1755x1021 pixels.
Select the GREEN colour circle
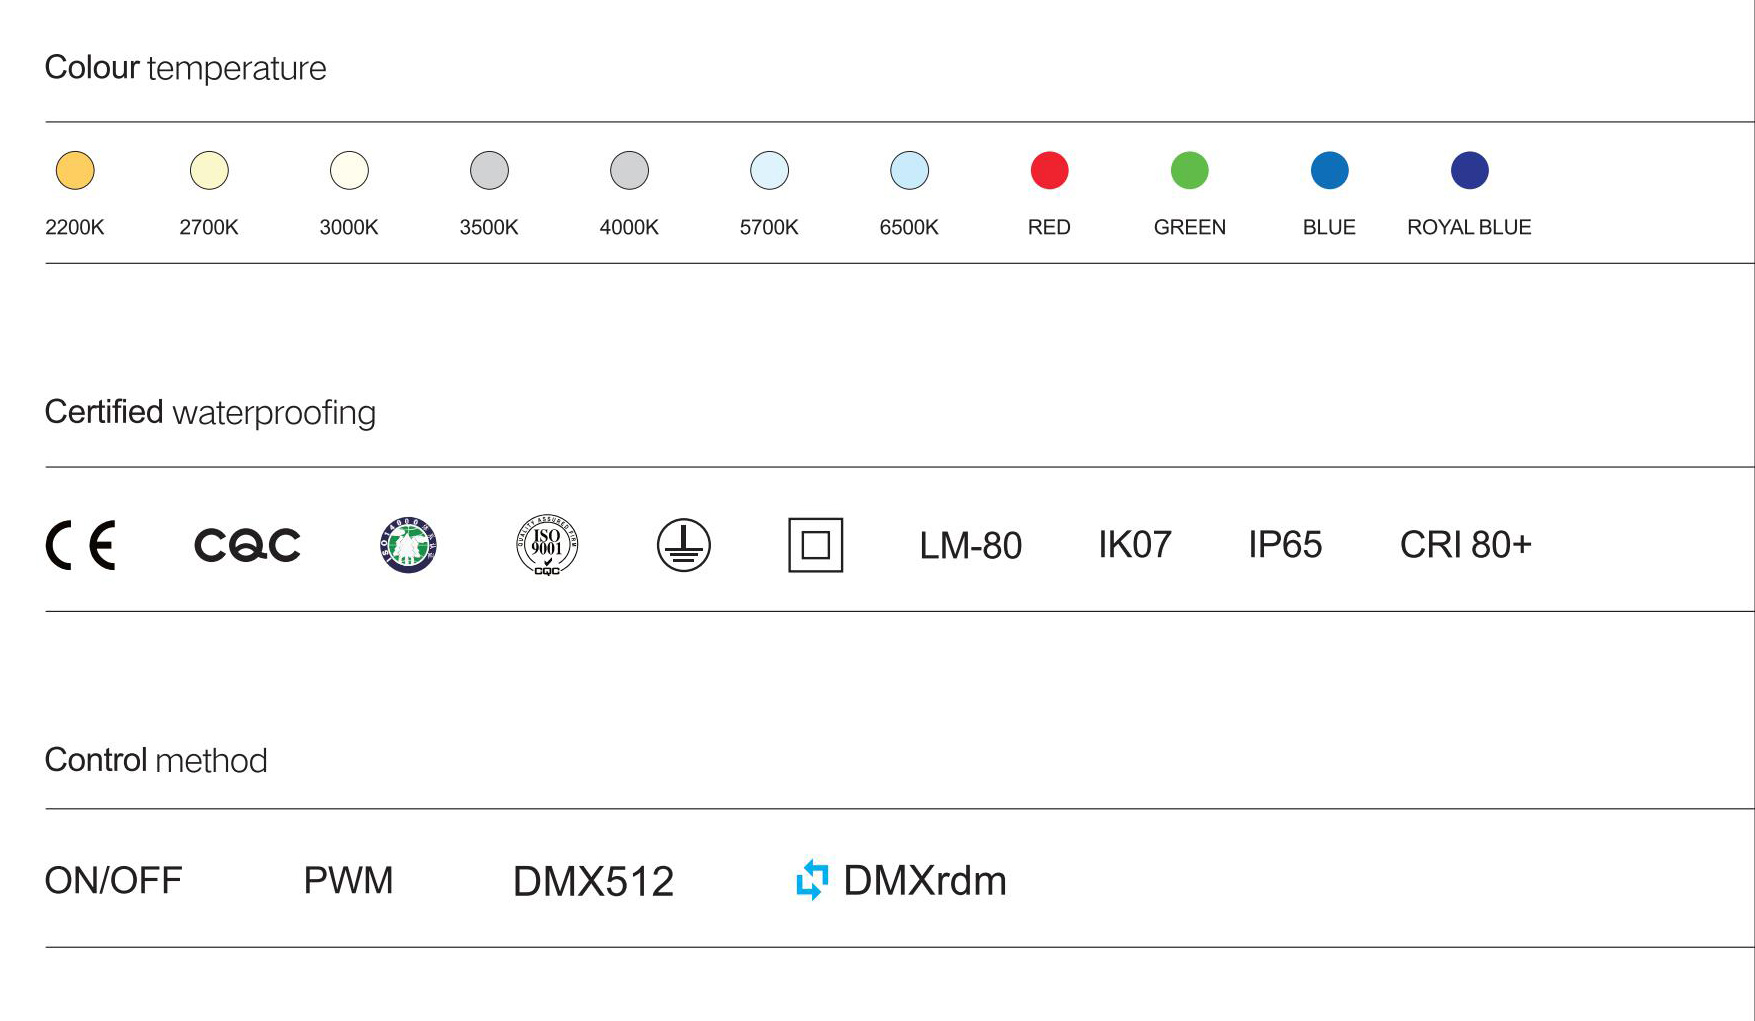(1189, 171)
